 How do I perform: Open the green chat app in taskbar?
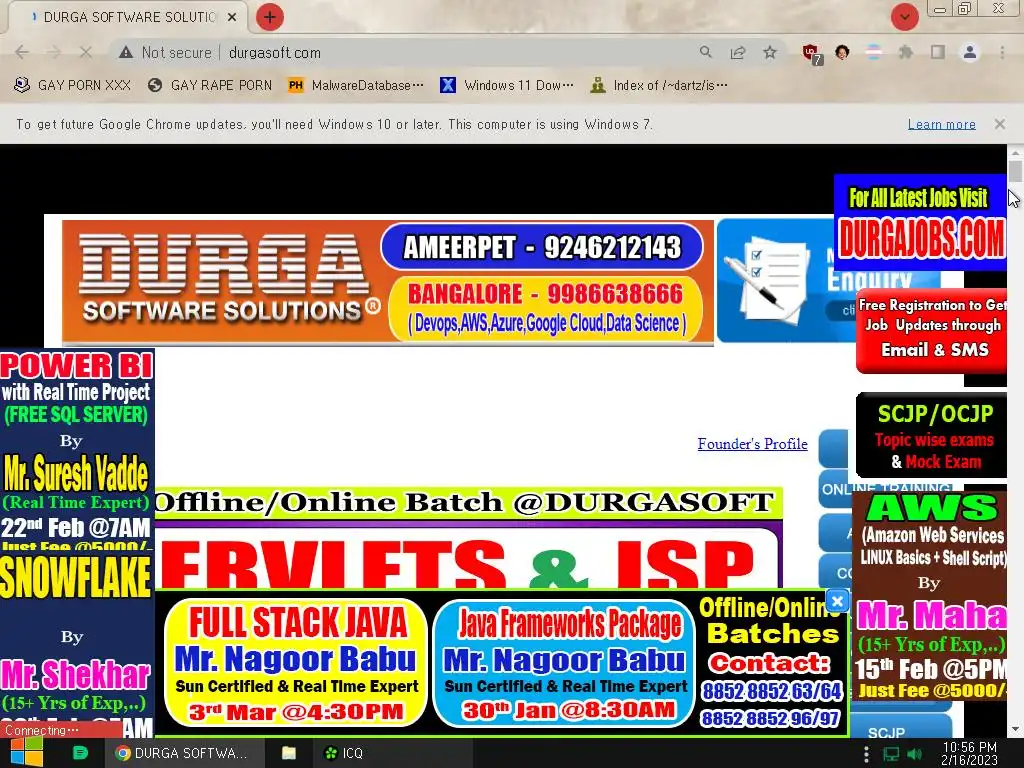point(80,753)
